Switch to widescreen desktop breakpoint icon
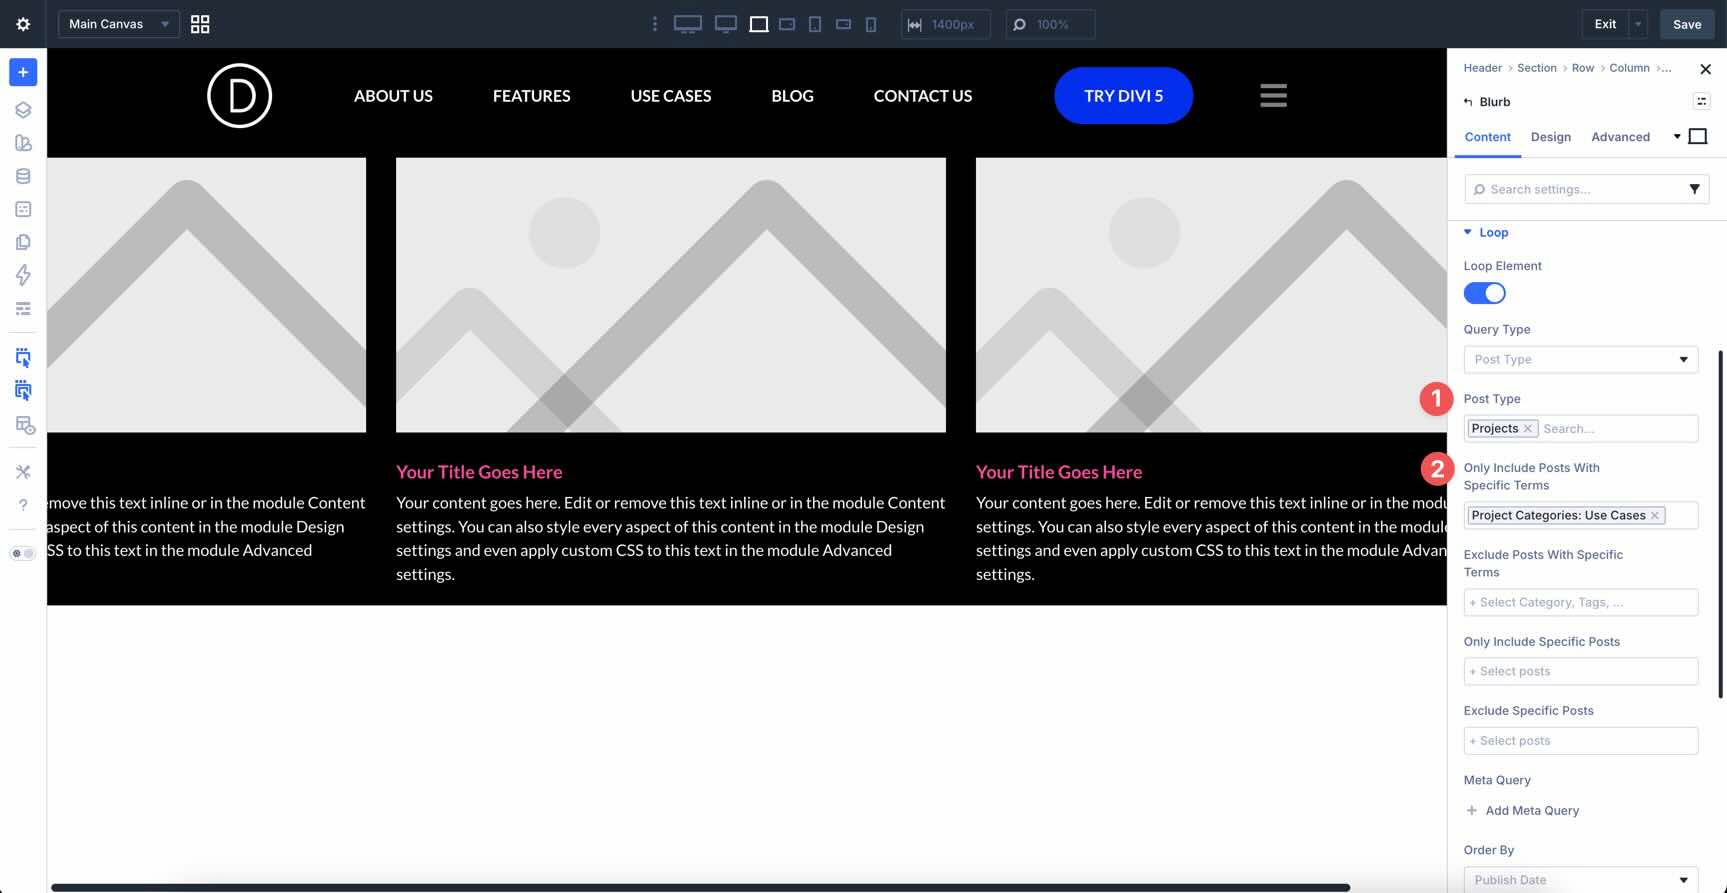1727x893 pixels. [x=726, y=24]
